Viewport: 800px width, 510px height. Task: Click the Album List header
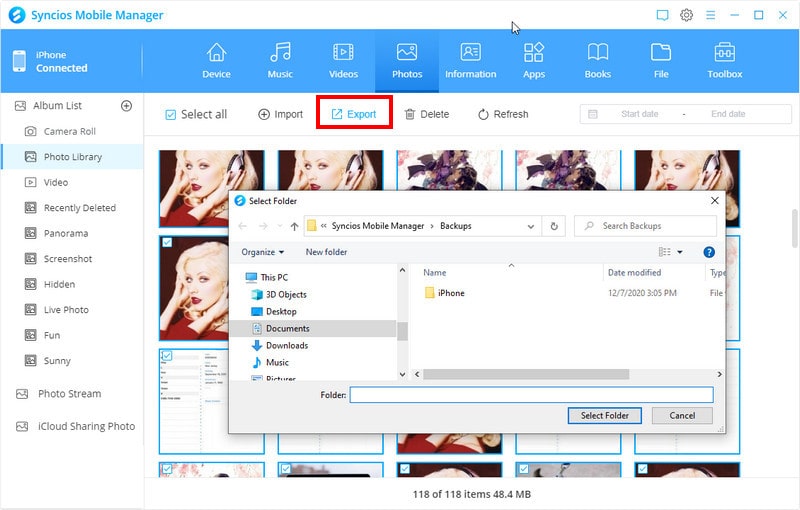pos(57,106)
